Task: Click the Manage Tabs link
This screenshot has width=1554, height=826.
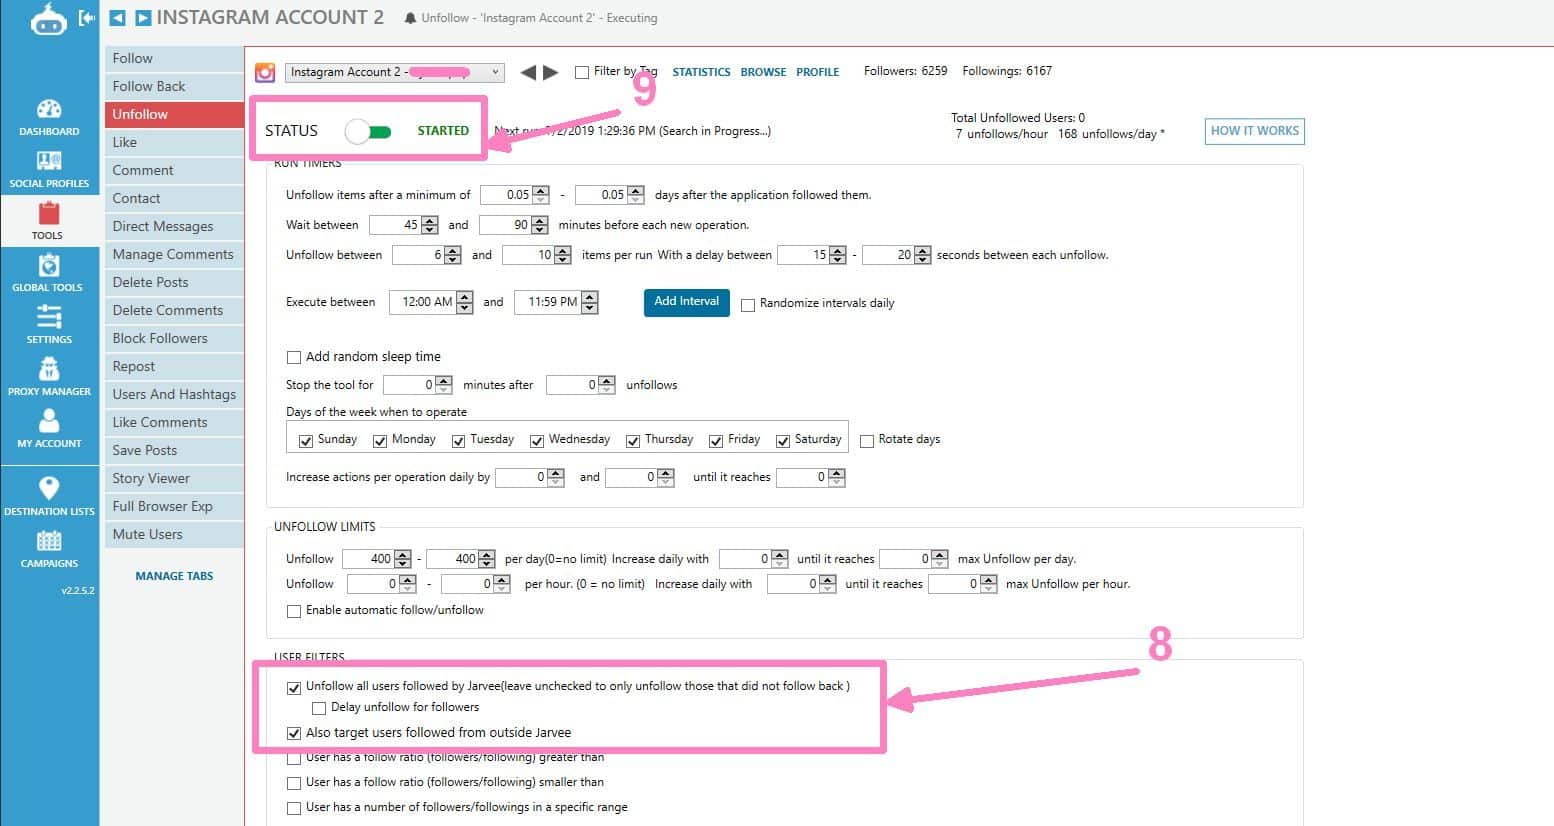Action: click(x=174, y=576)
